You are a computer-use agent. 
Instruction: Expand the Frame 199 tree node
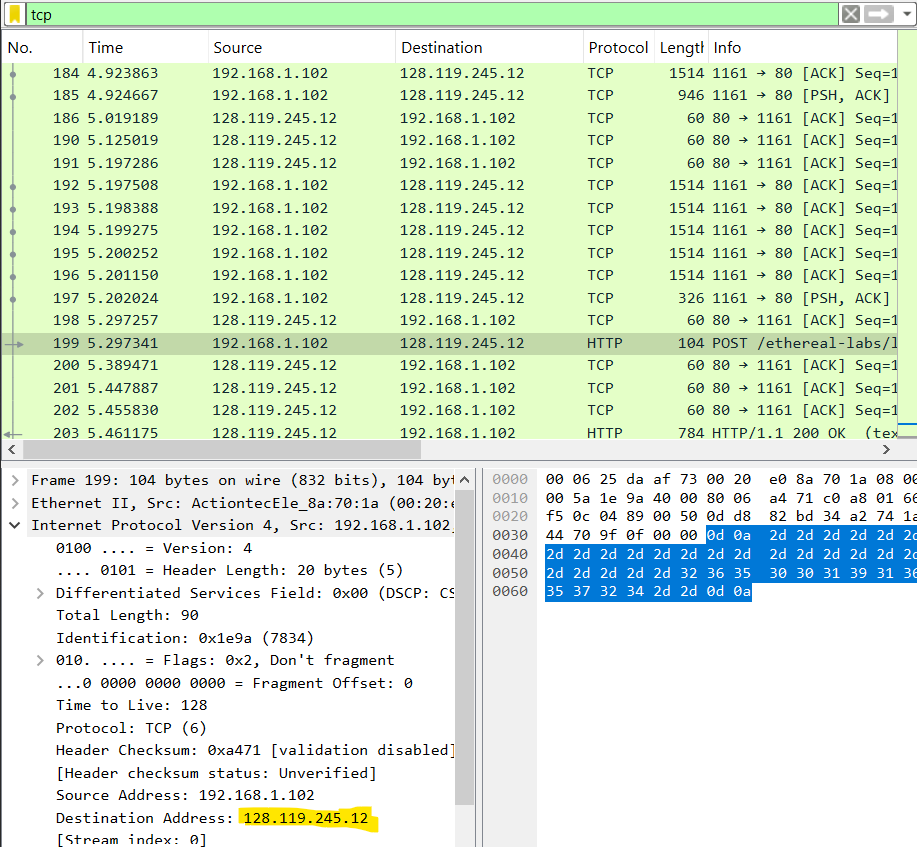pos(16,481)
